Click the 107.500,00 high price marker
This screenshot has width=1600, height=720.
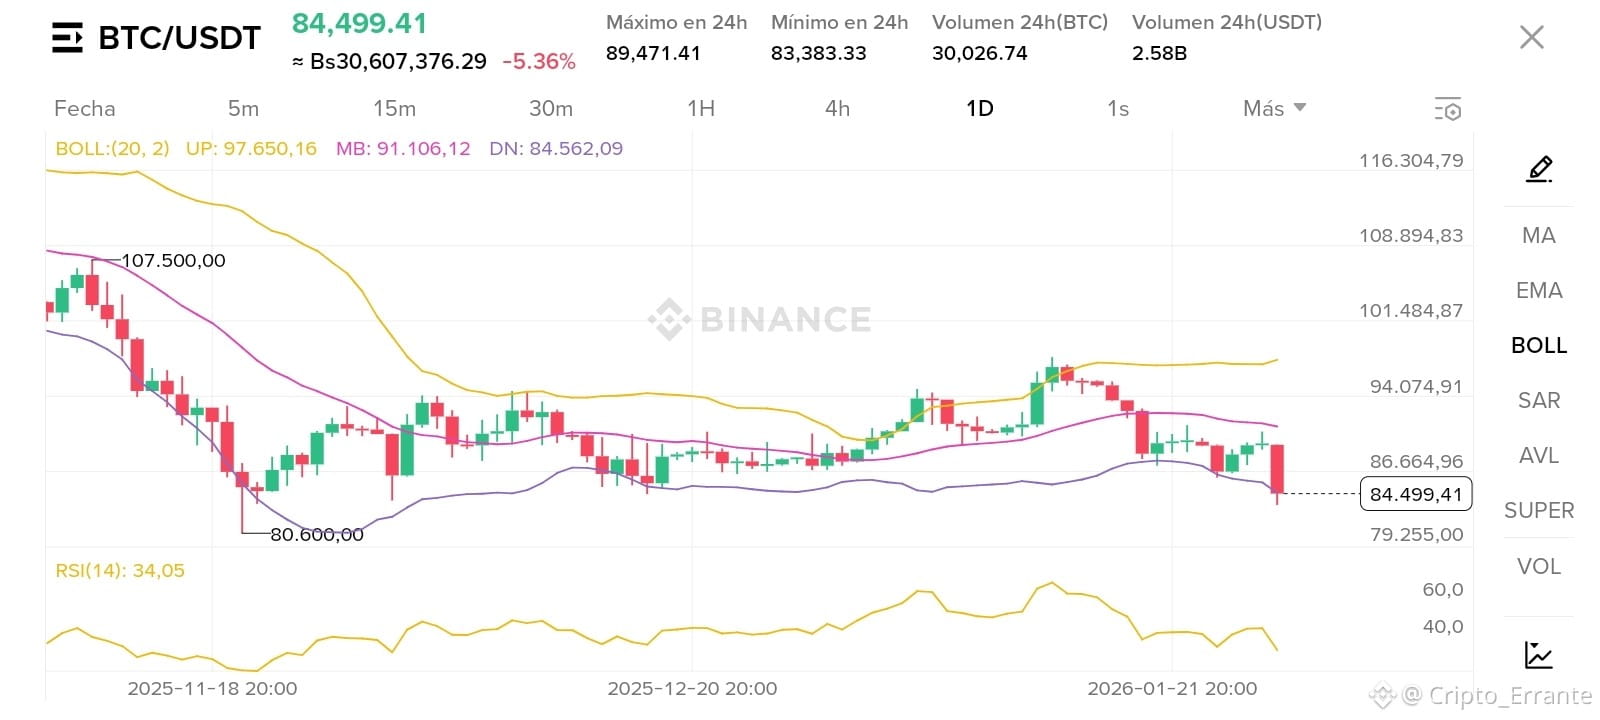pos(173,260)
